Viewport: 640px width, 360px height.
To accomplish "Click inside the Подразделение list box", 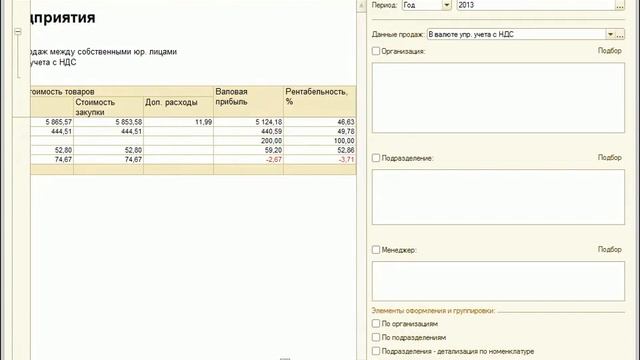I will click(498, 197).
